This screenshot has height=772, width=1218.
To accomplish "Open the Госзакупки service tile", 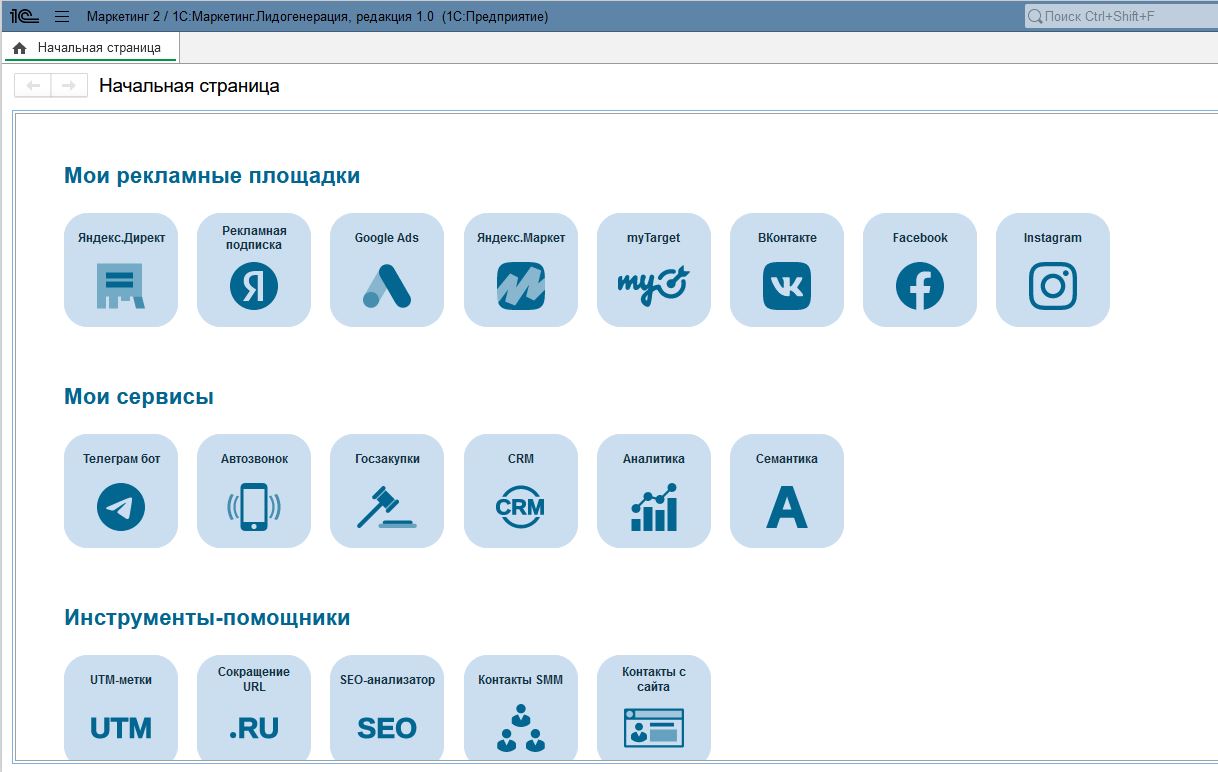I will point(387,491).
